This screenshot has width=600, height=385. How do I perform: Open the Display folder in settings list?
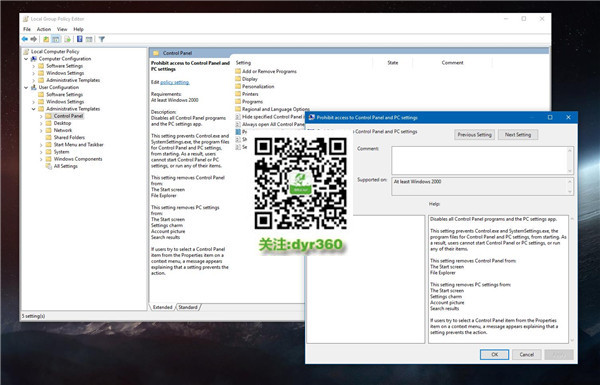tap(249, 79)
